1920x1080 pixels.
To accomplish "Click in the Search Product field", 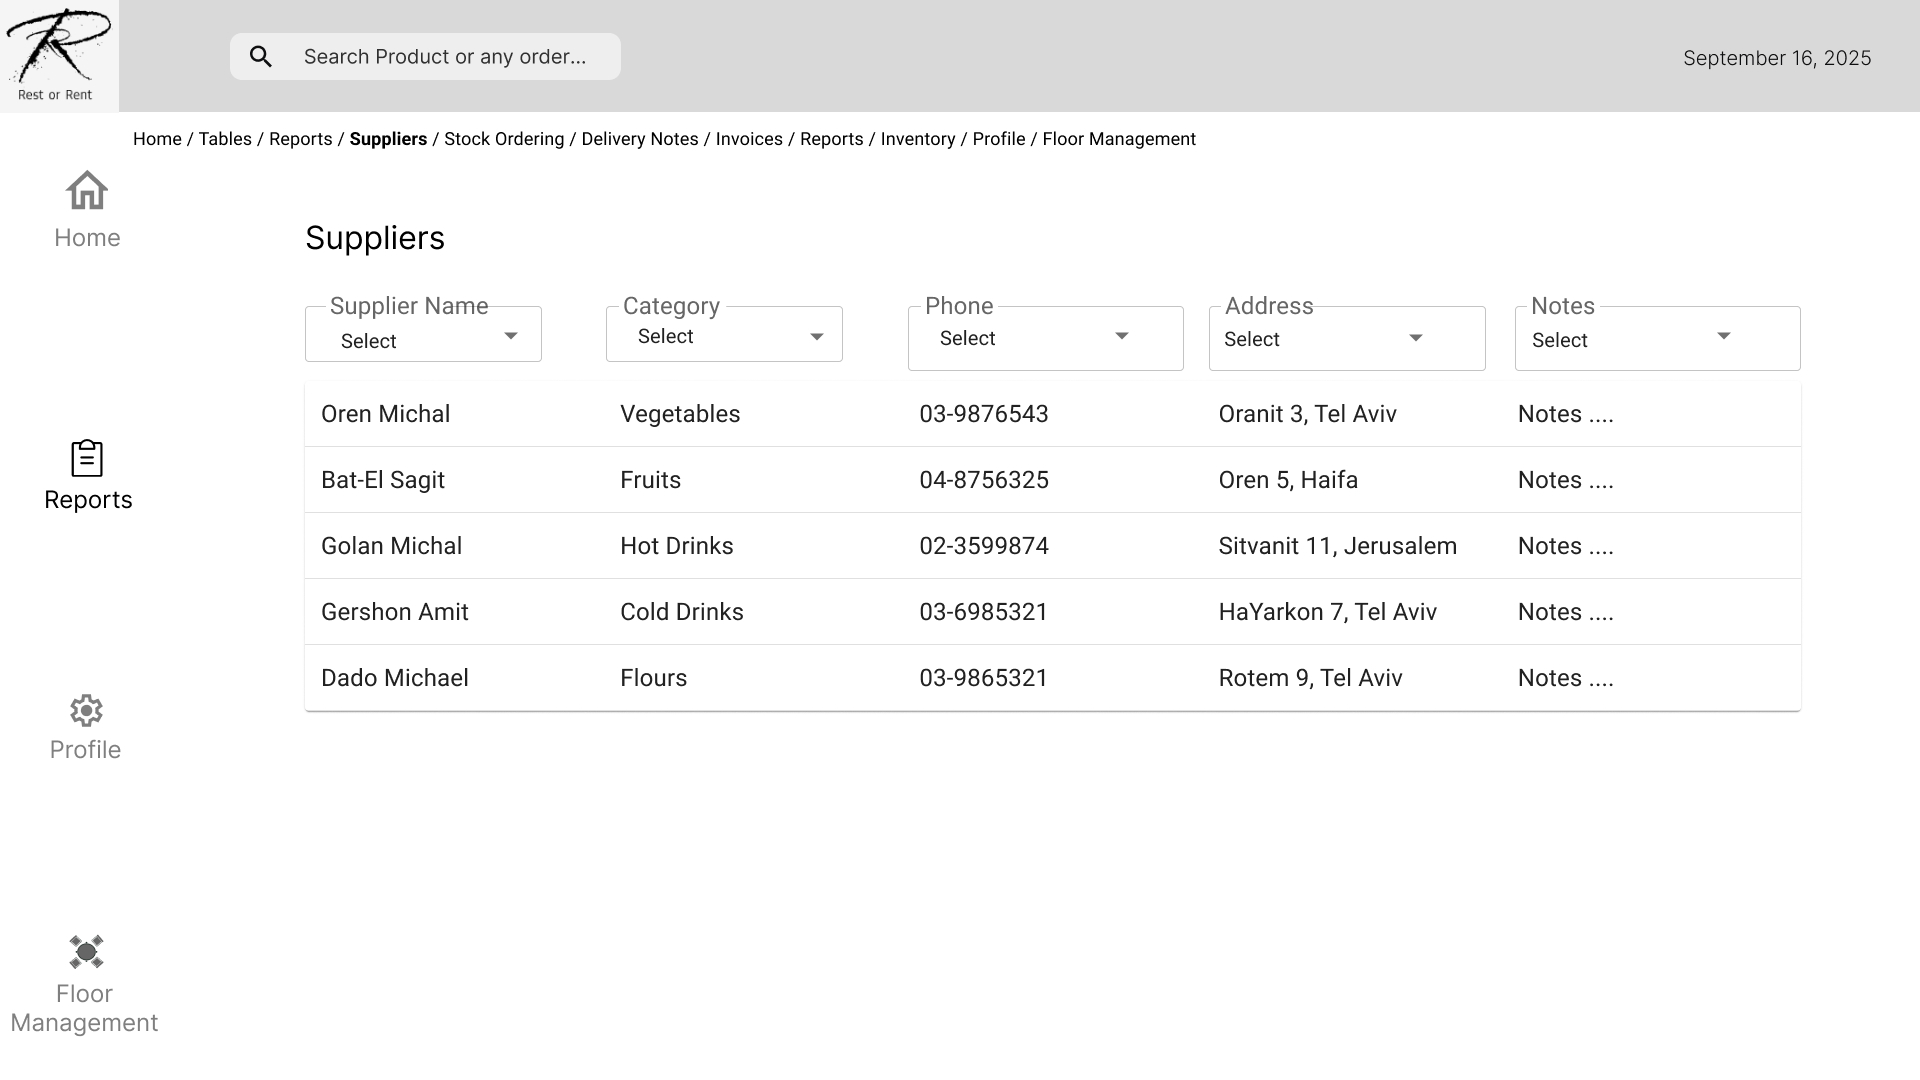I will coord(445,57).
